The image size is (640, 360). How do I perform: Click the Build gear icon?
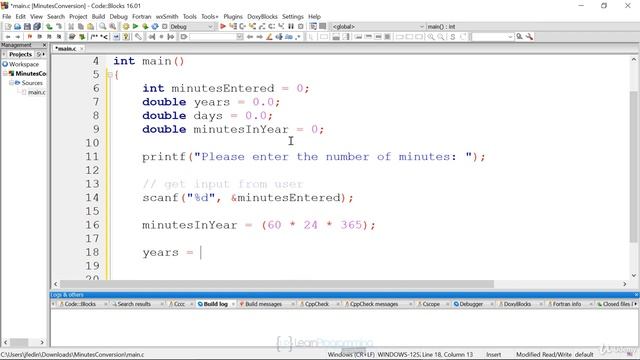(126, 27)
